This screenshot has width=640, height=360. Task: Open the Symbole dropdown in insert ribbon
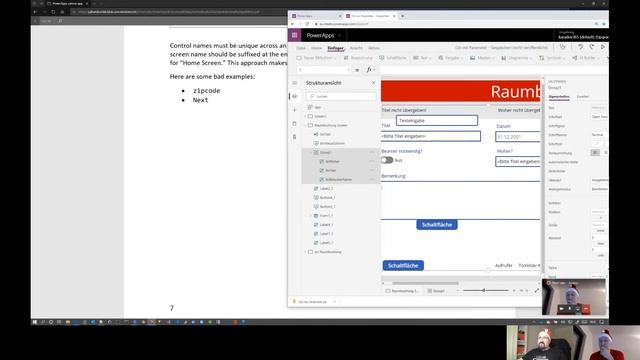(x=552, y=58)
